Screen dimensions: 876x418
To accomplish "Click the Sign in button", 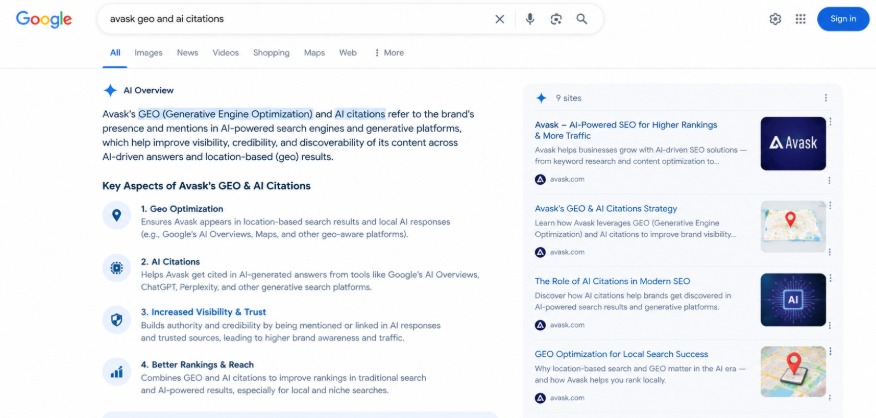I will (843, 19).
